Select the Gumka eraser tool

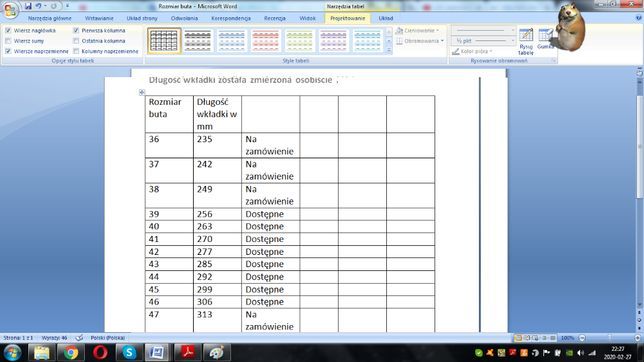545,39
